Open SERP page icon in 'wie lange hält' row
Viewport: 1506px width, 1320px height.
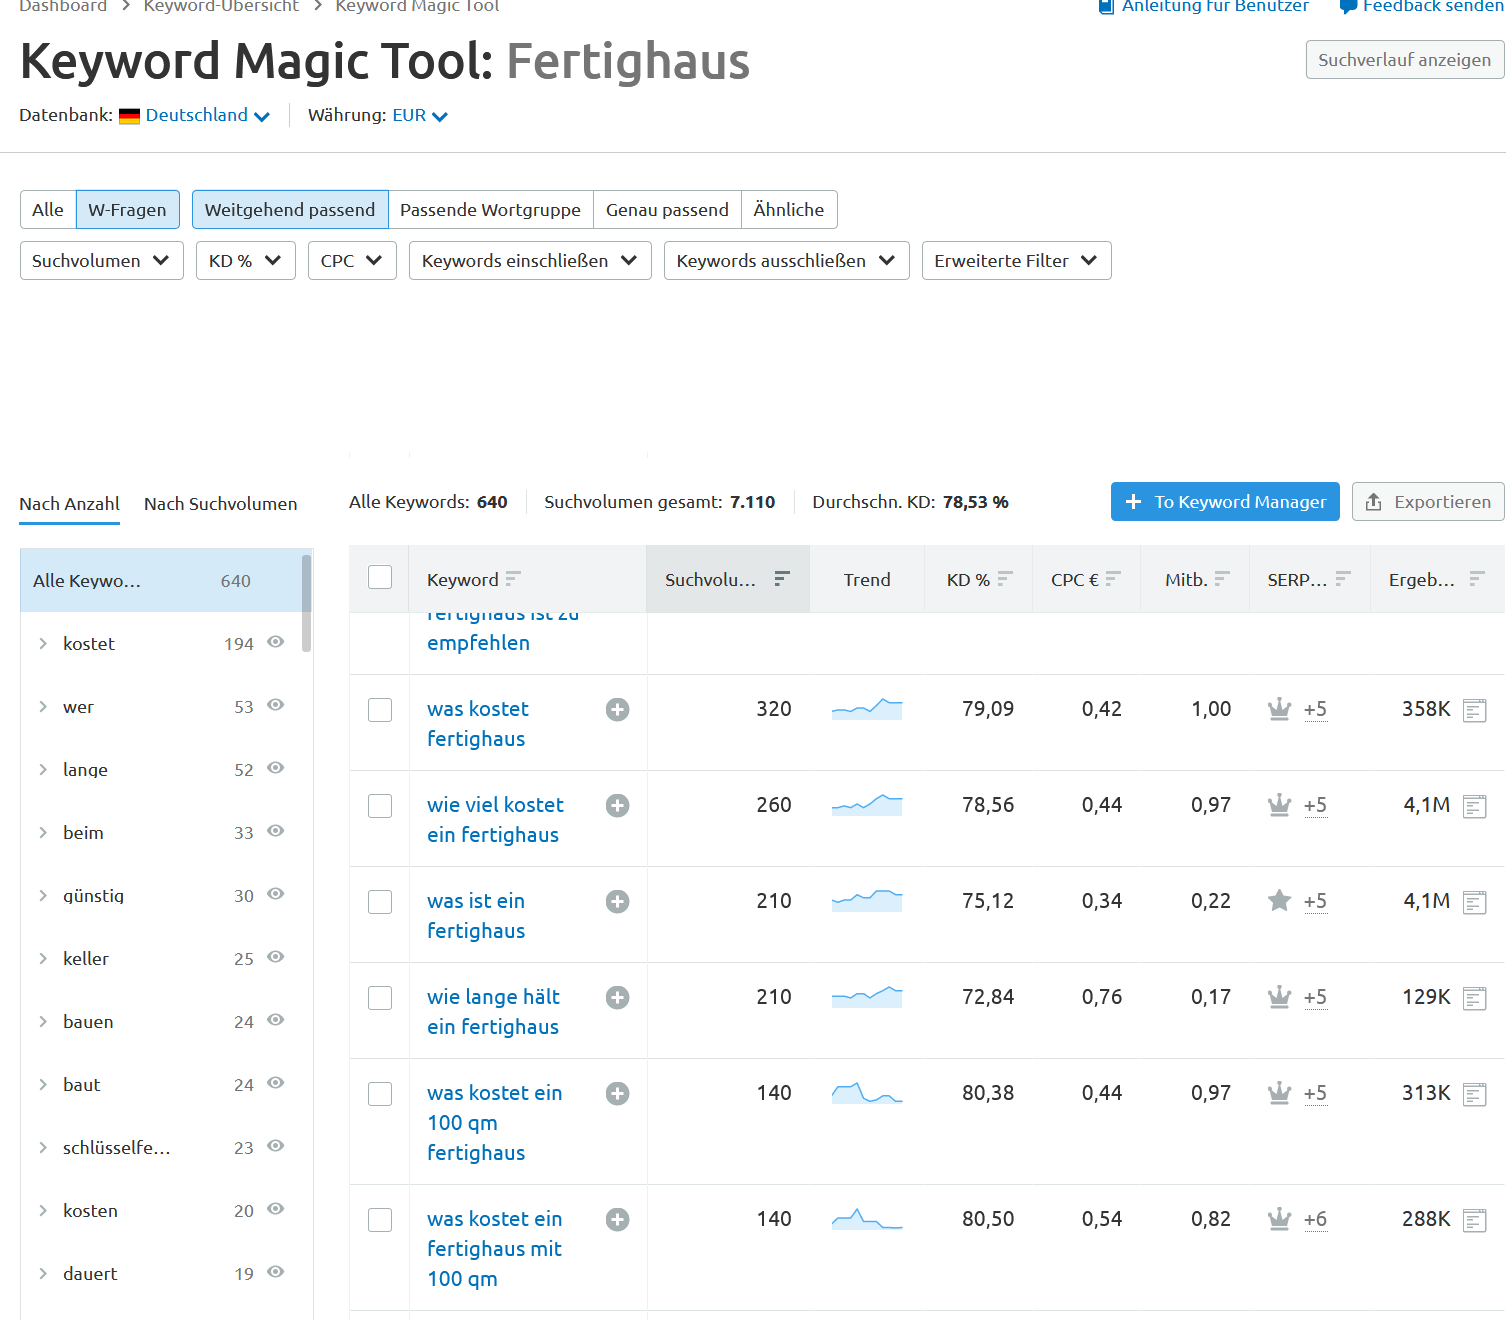[x=1474, y=998]
